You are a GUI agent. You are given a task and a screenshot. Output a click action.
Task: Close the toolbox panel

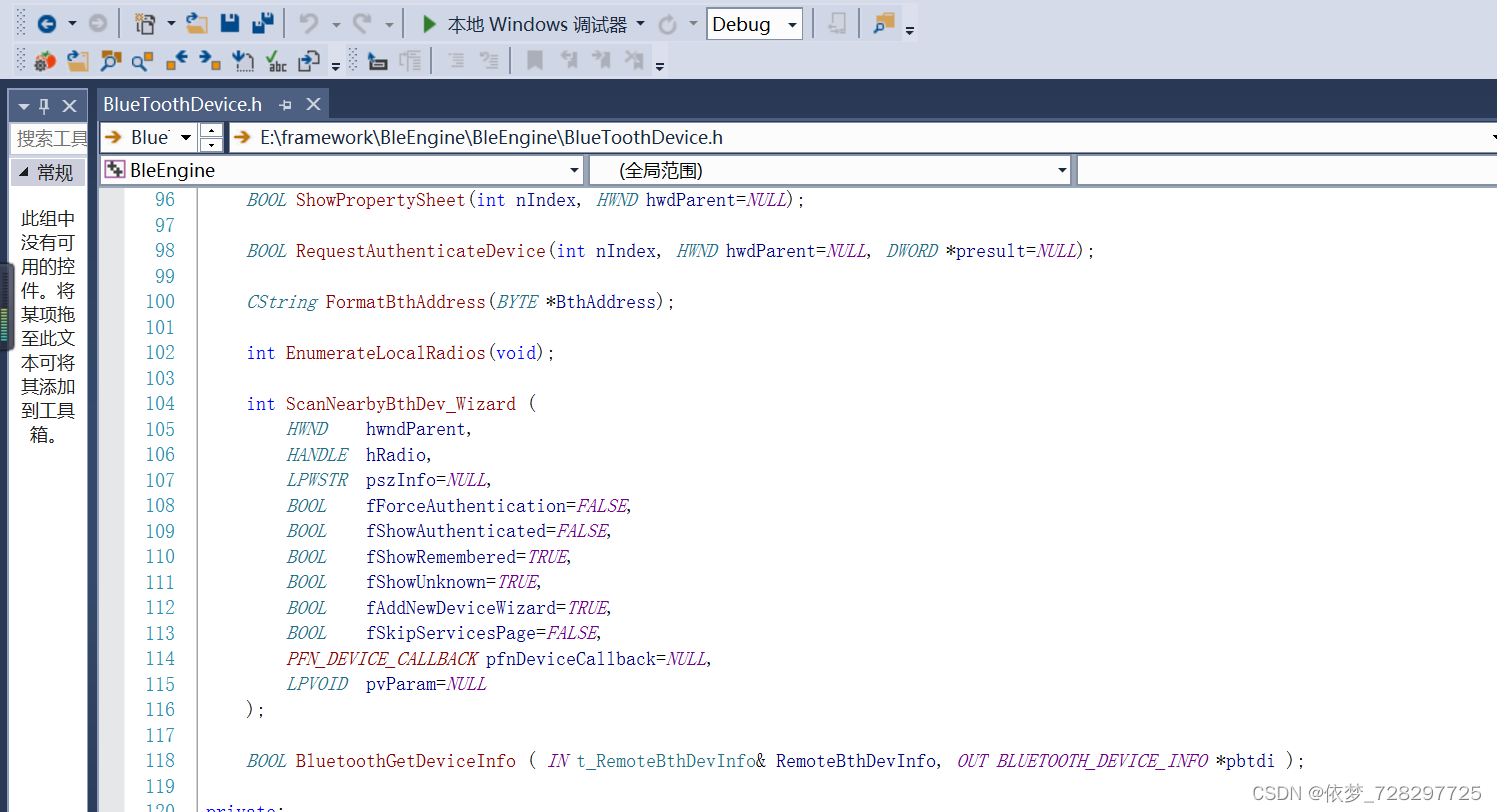(69, 106)
